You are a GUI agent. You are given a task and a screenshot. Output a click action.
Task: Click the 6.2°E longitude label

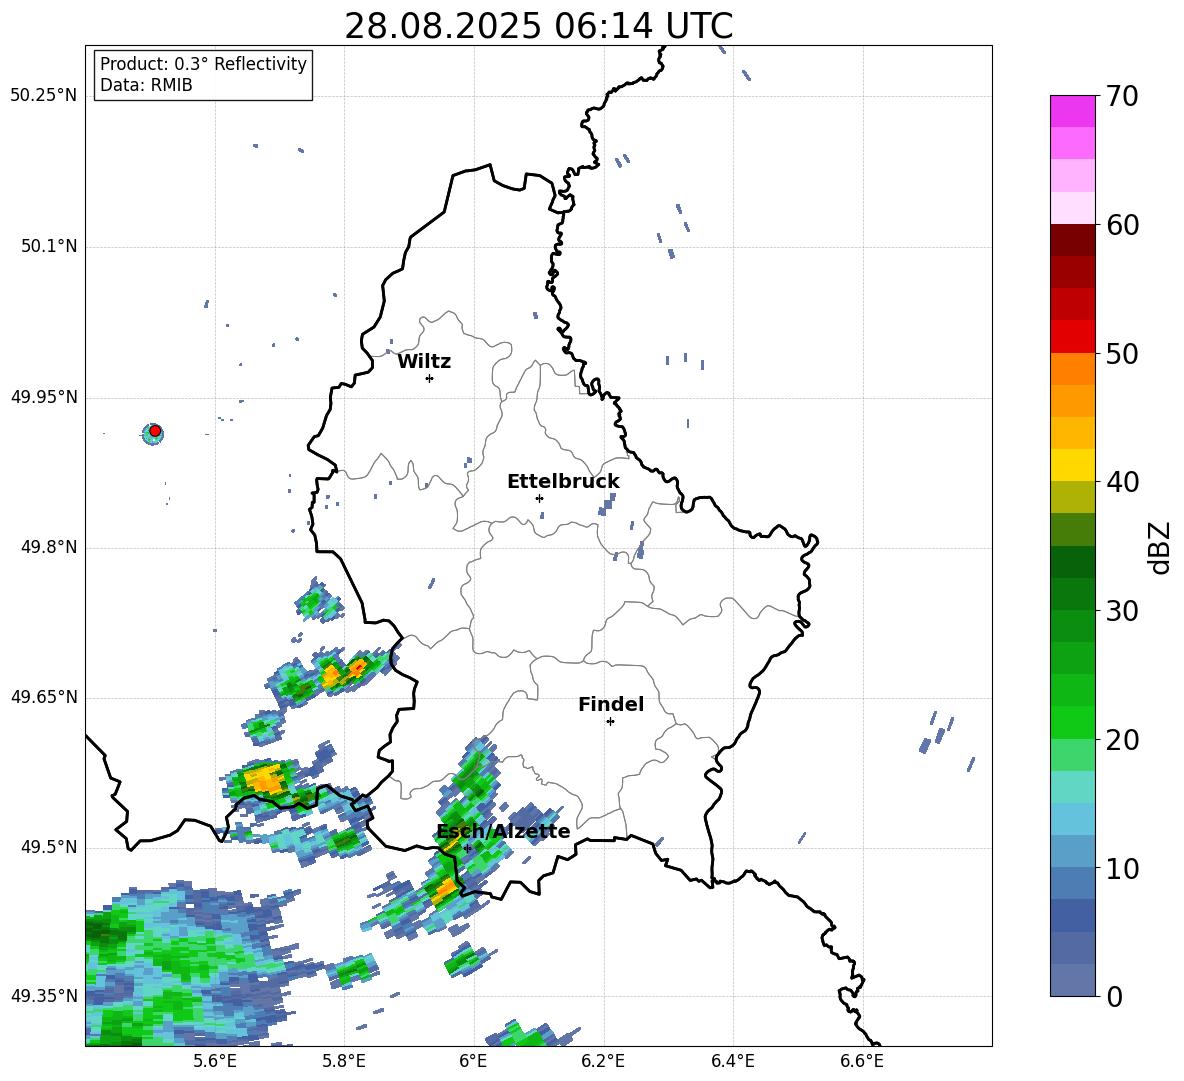pos(603,1061)
